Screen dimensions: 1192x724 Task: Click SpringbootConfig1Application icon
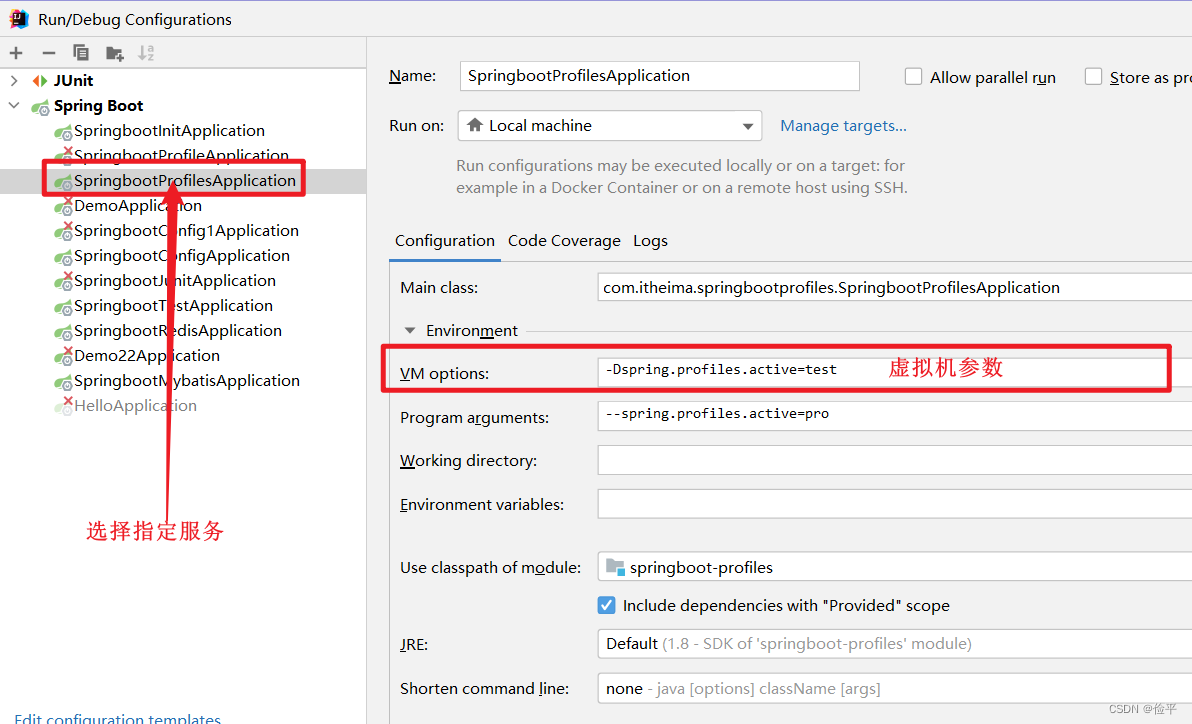tap(63, 231)
